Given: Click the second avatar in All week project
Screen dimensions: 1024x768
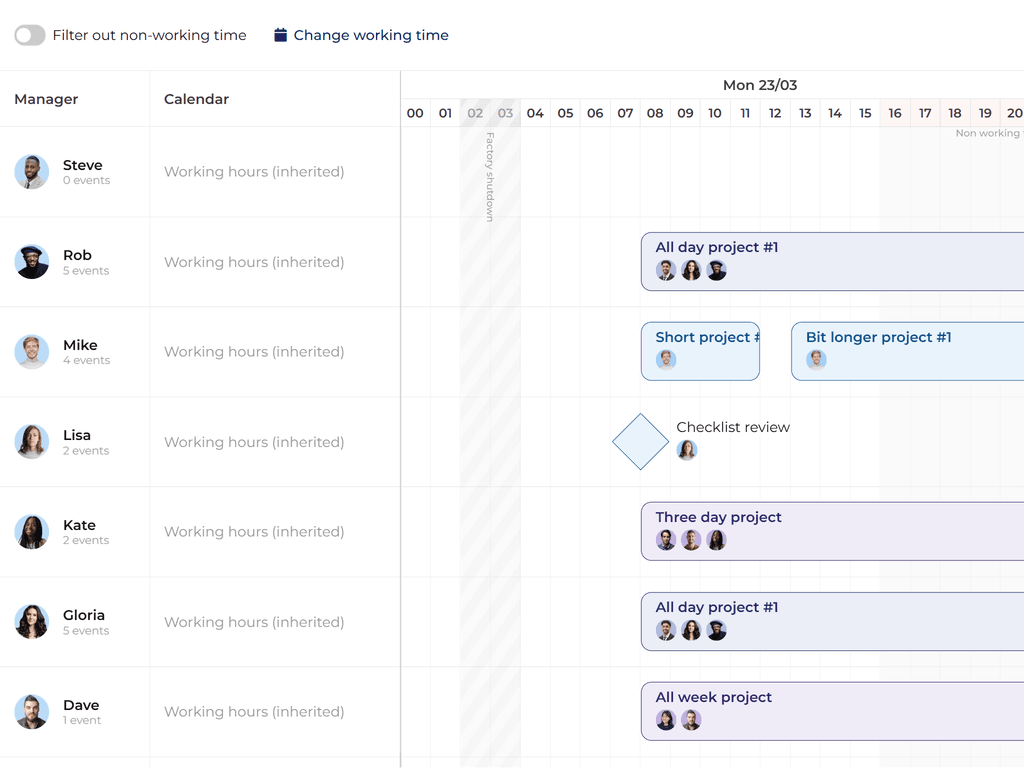Looking at the screenshot, I should [x=691, y=719].
